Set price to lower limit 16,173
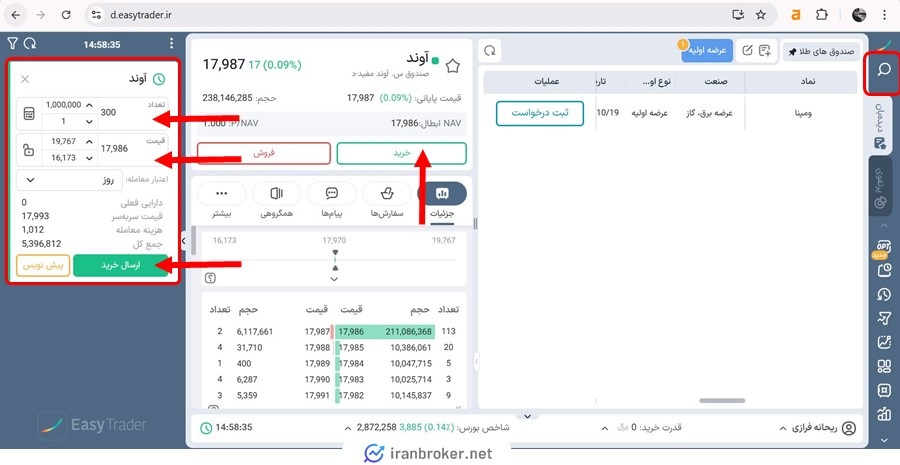Image resolution: width=900 pixels, height=465 pixels. click(69, 158)
